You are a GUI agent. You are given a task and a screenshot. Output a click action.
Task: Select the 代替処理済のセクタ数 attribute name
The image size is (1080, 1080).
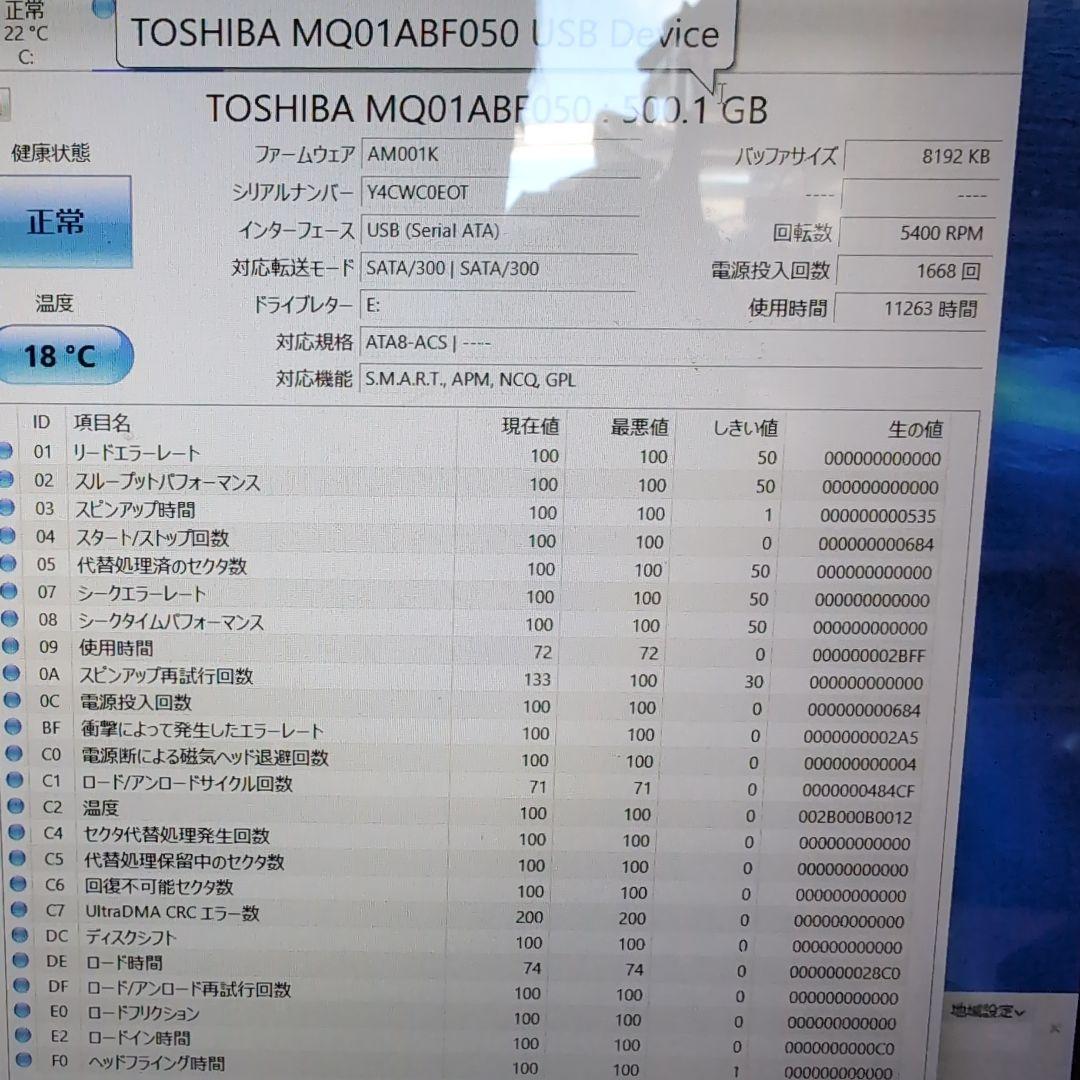click(161, 566)
